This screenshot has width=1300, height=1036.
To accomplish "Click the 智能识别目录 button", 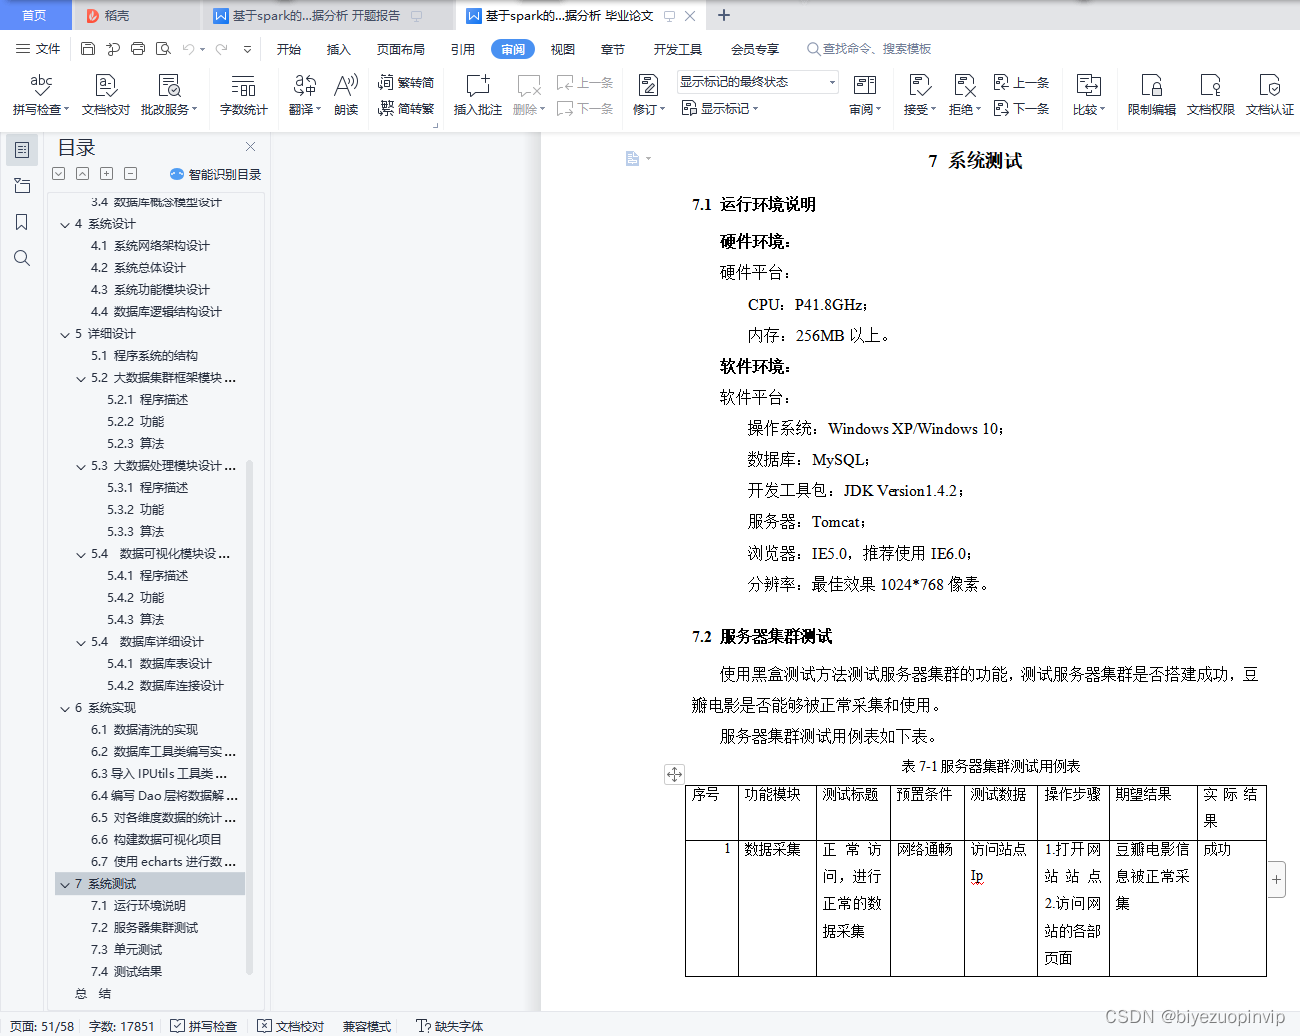I will pos(215,174).
